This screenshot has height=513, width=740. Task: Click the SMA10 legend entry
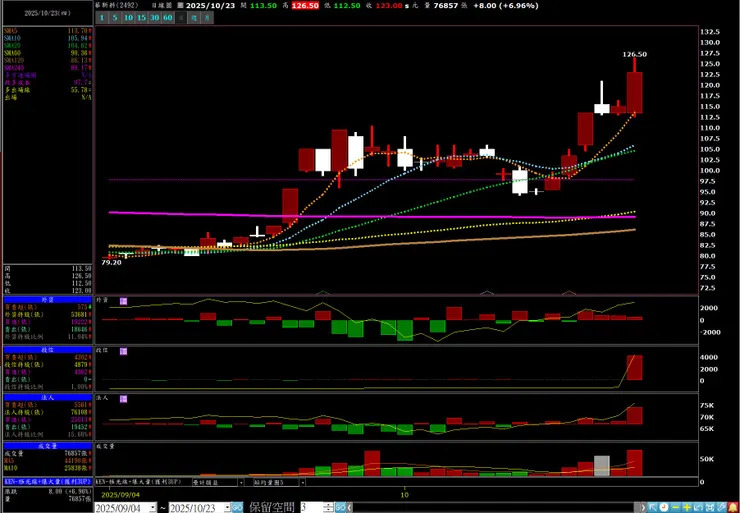(48, 38)
